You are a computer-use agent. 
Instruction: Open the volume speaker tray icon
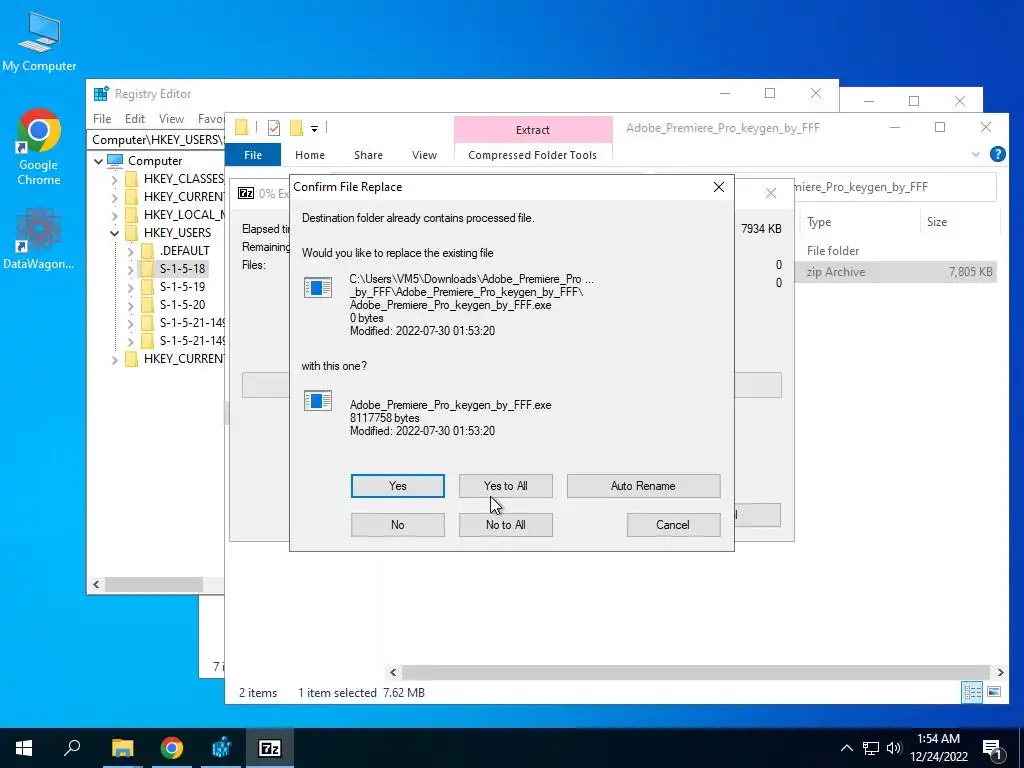click(x=894, y=748)
